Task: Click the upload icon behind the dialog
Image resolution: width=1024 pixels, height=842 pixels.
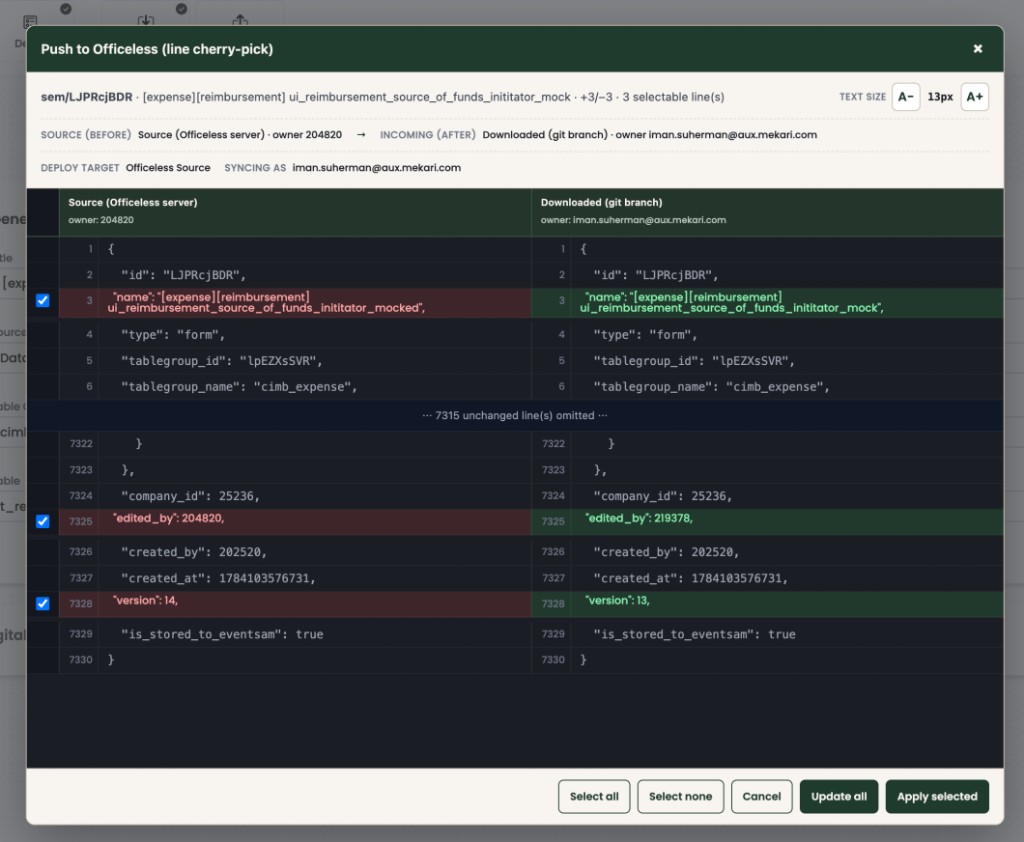Action: 240,20
